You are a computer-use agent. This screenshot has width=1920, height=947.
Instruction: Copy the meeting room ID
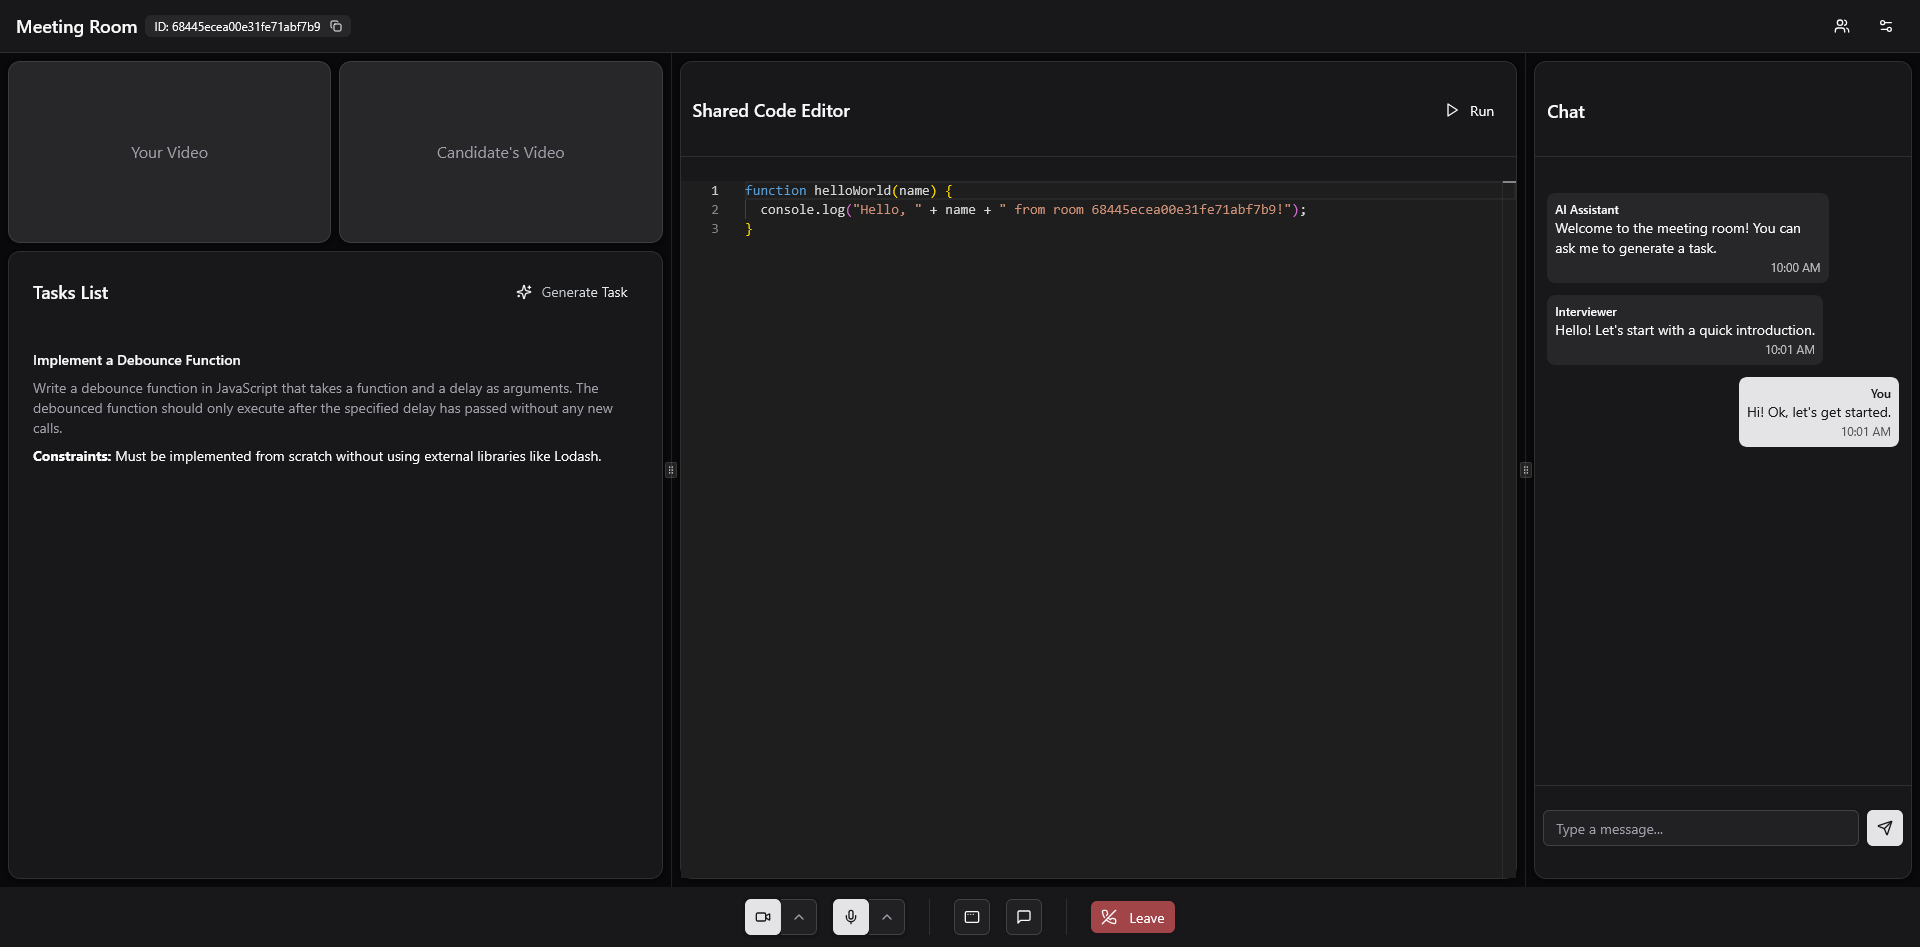336,26
